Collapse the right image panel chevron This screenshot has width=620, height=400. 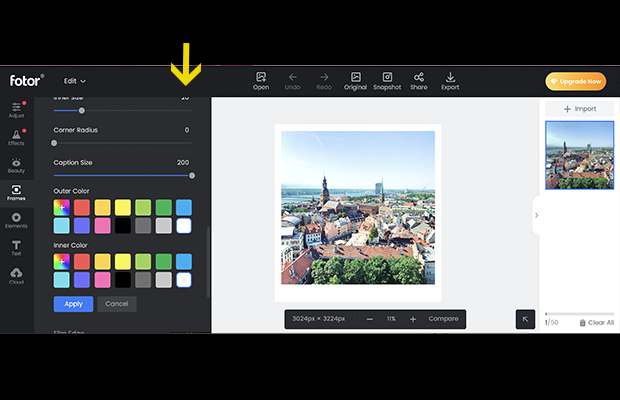(x=536, y=215)
